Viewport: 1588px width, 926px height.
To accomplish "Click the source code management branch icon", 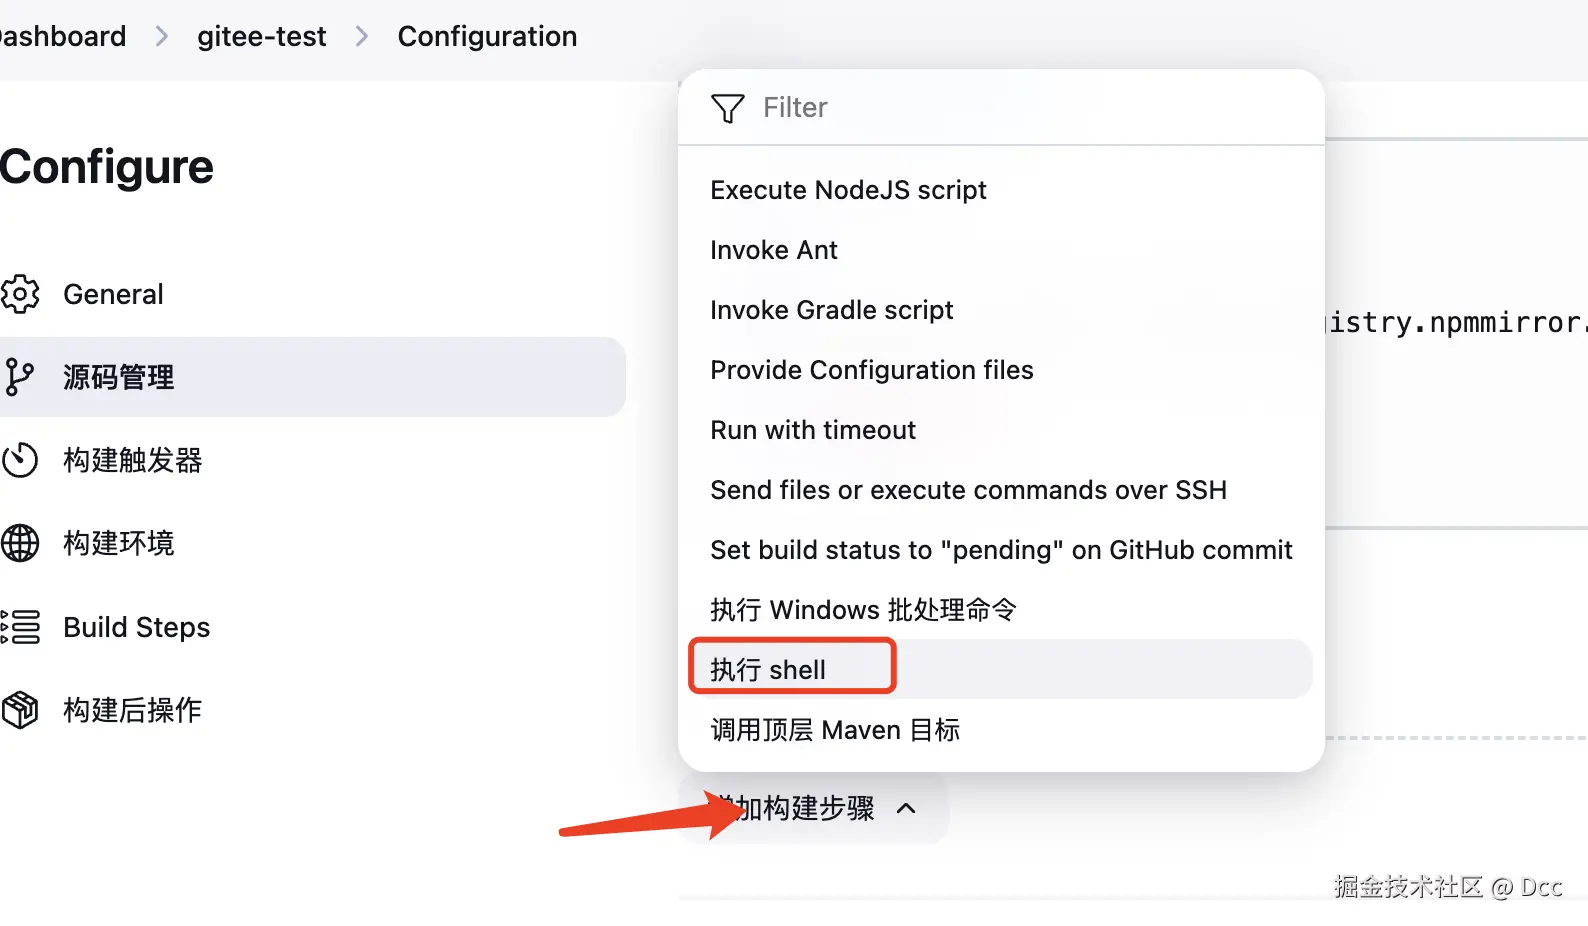I will pyautogui.click(x=20, y=377).
